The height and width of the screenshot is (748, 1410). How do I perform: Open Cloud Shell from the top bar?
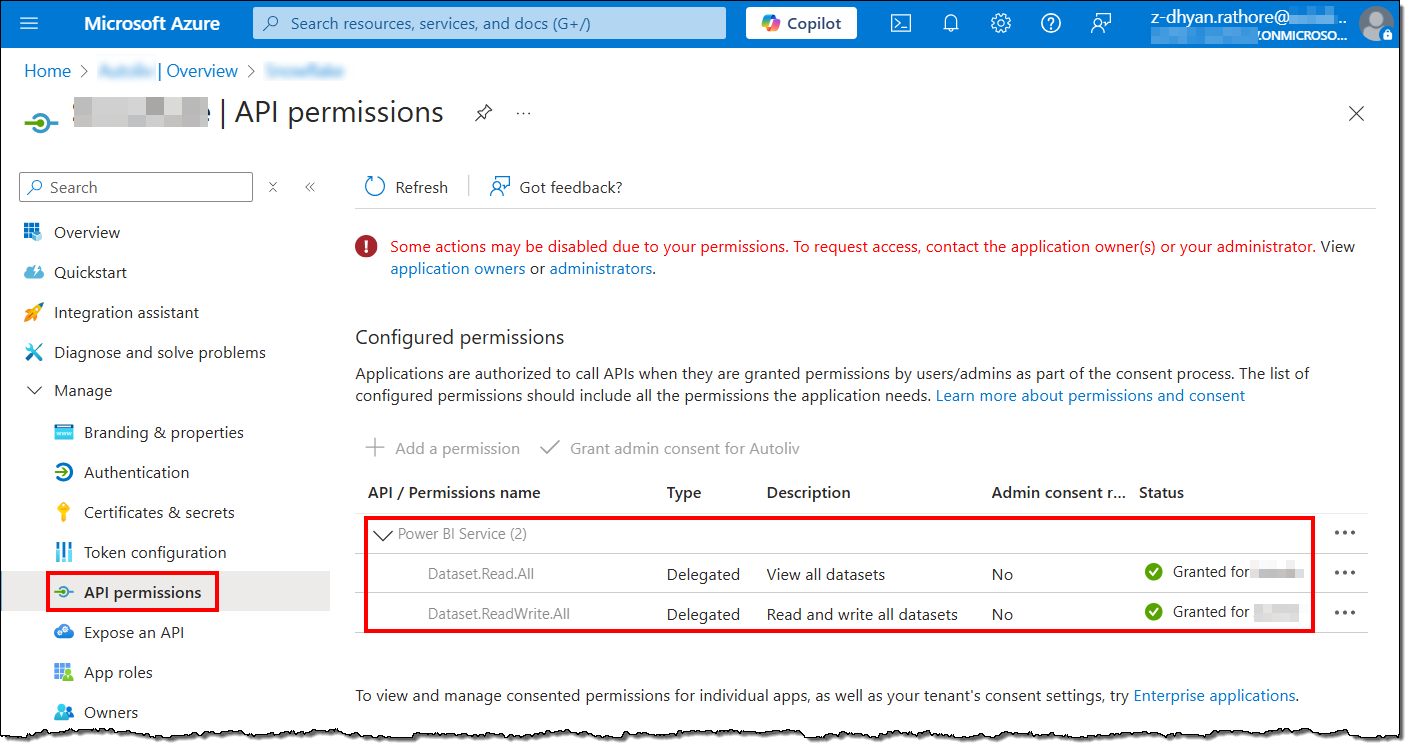pyautogui.click(x=900, y=23)
